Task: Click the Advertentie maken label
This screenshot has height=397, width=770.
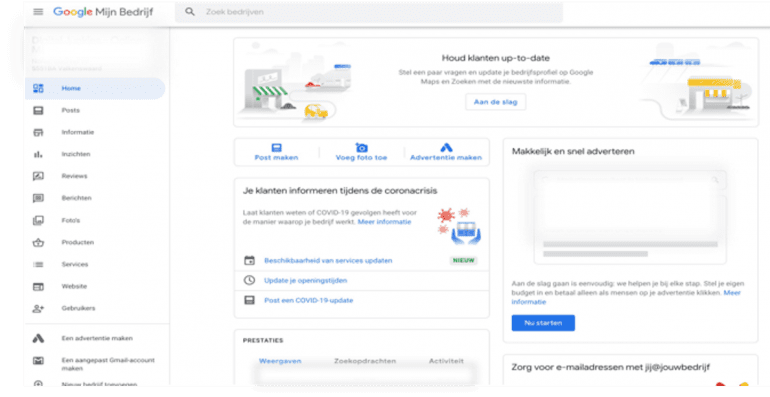Action: click(x=446, y=158)
